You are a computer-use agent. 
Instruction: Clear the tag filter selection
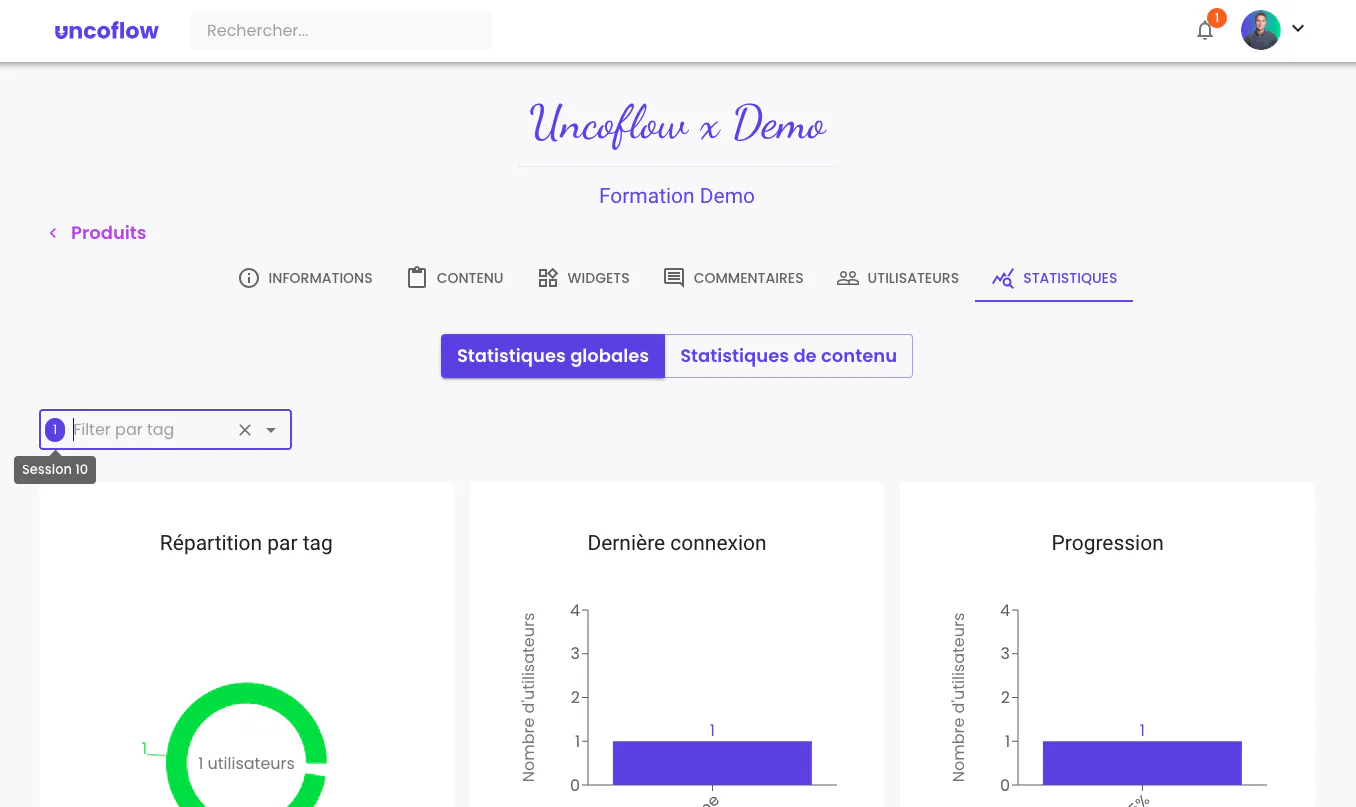(245, 430)
